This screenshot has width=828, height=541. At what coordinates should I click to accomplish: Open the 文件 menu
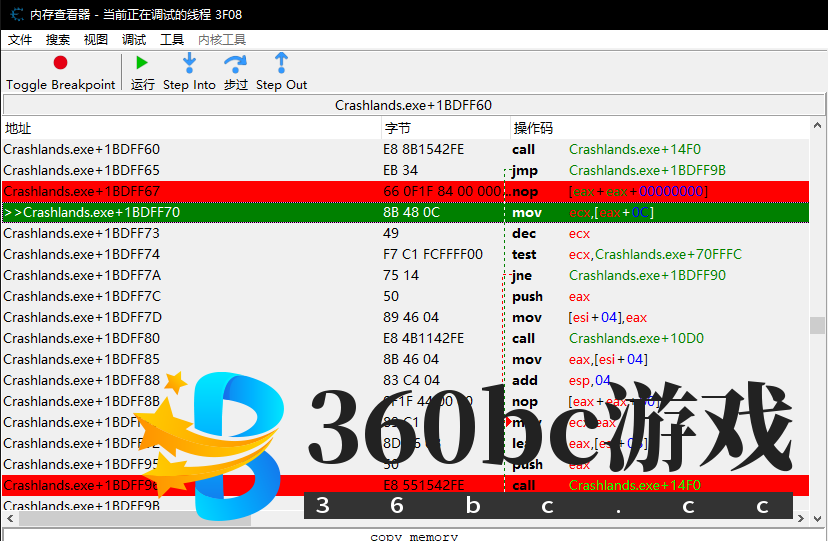coord(20,40)
